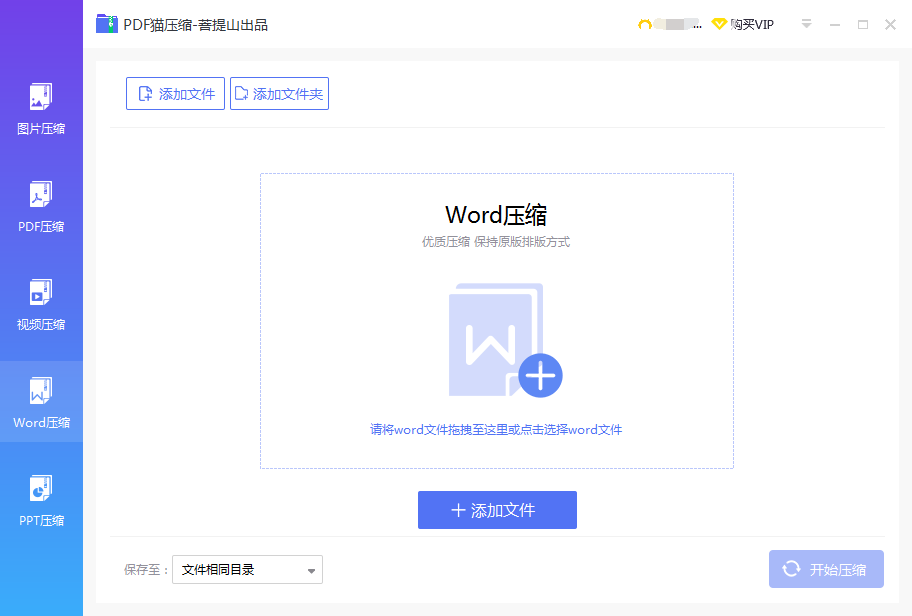Select Word压缩 in the sidebar
The width and height of the screenshot is (912, 616).
click(x=41, y=403)
